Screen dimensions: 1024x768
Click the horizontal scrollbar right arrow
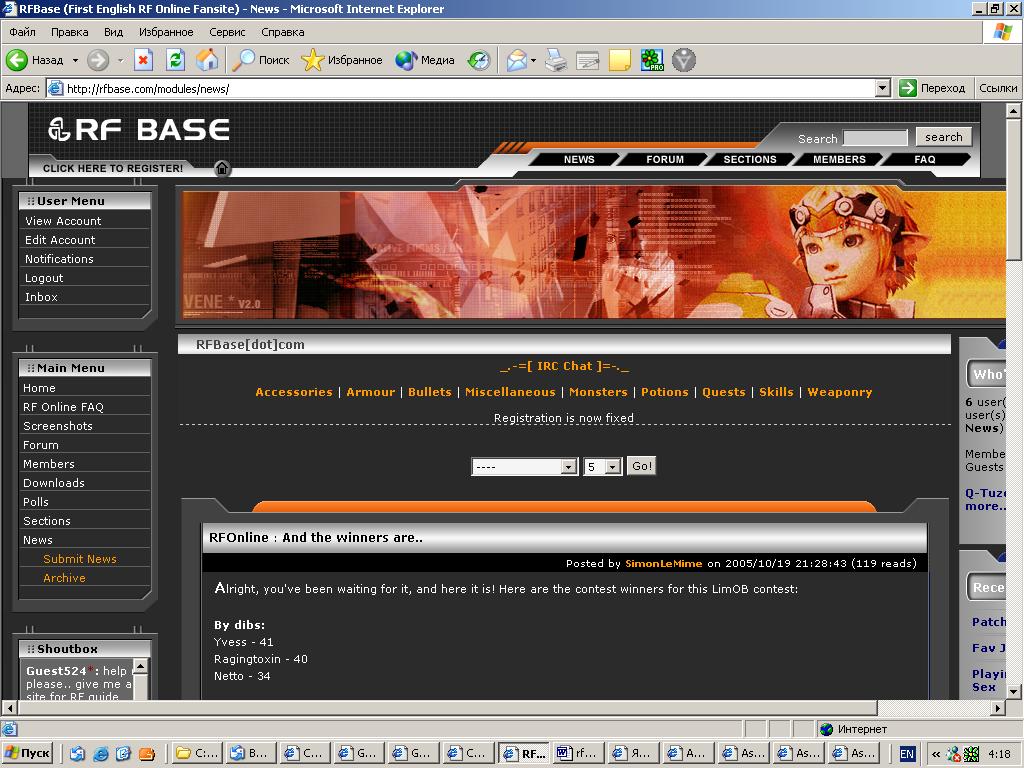click(997, 707)
